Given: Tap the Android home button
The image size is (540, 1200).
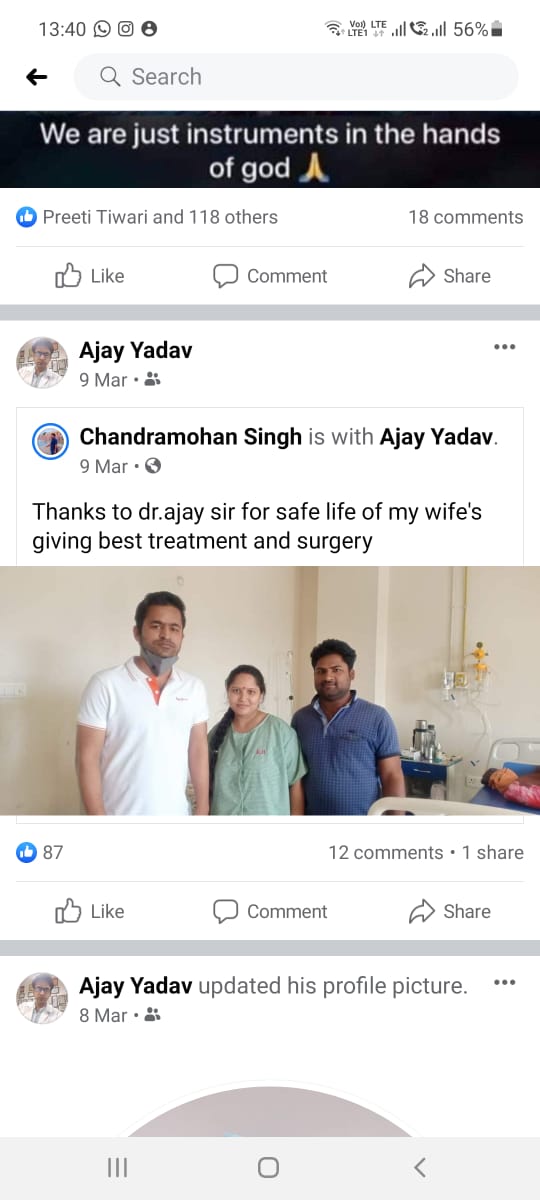Looking at the screenshot, I should click(x=268, y=1167).
